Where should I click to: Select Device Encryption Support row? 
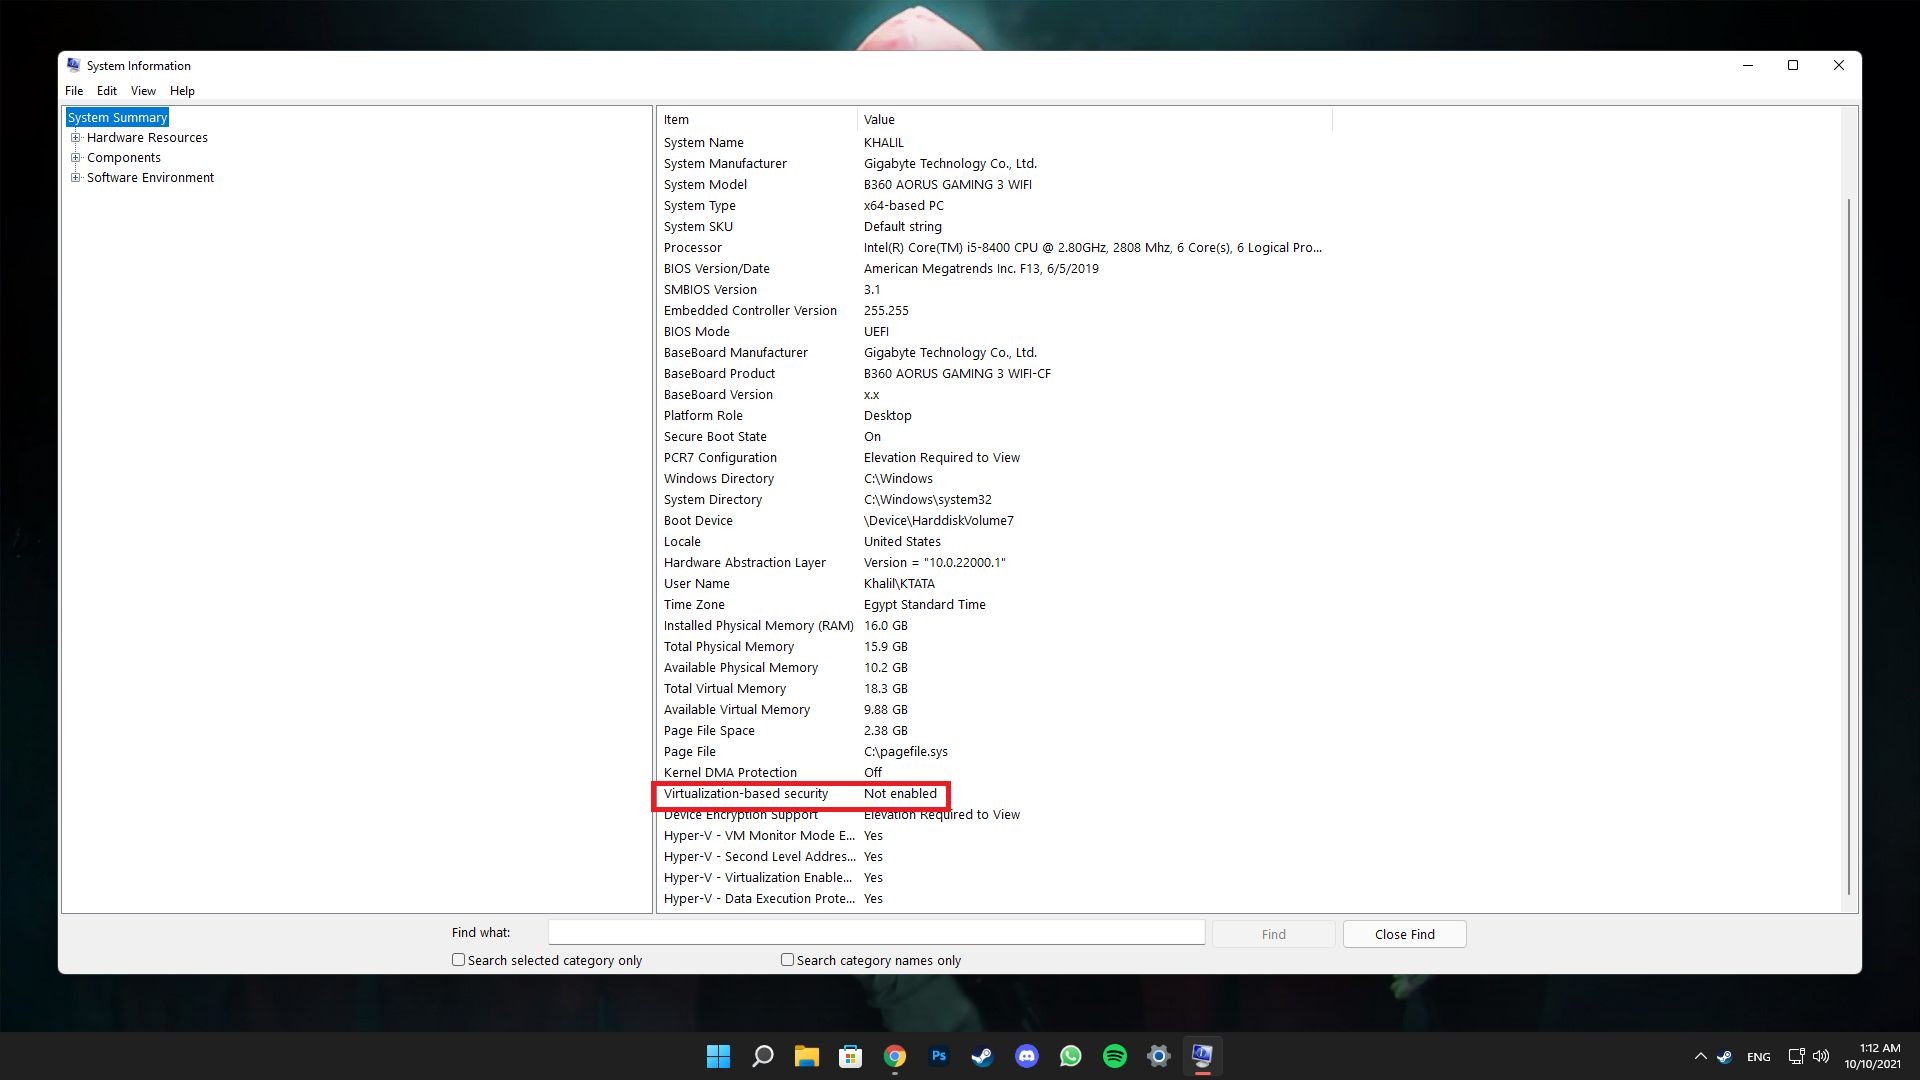995,814
